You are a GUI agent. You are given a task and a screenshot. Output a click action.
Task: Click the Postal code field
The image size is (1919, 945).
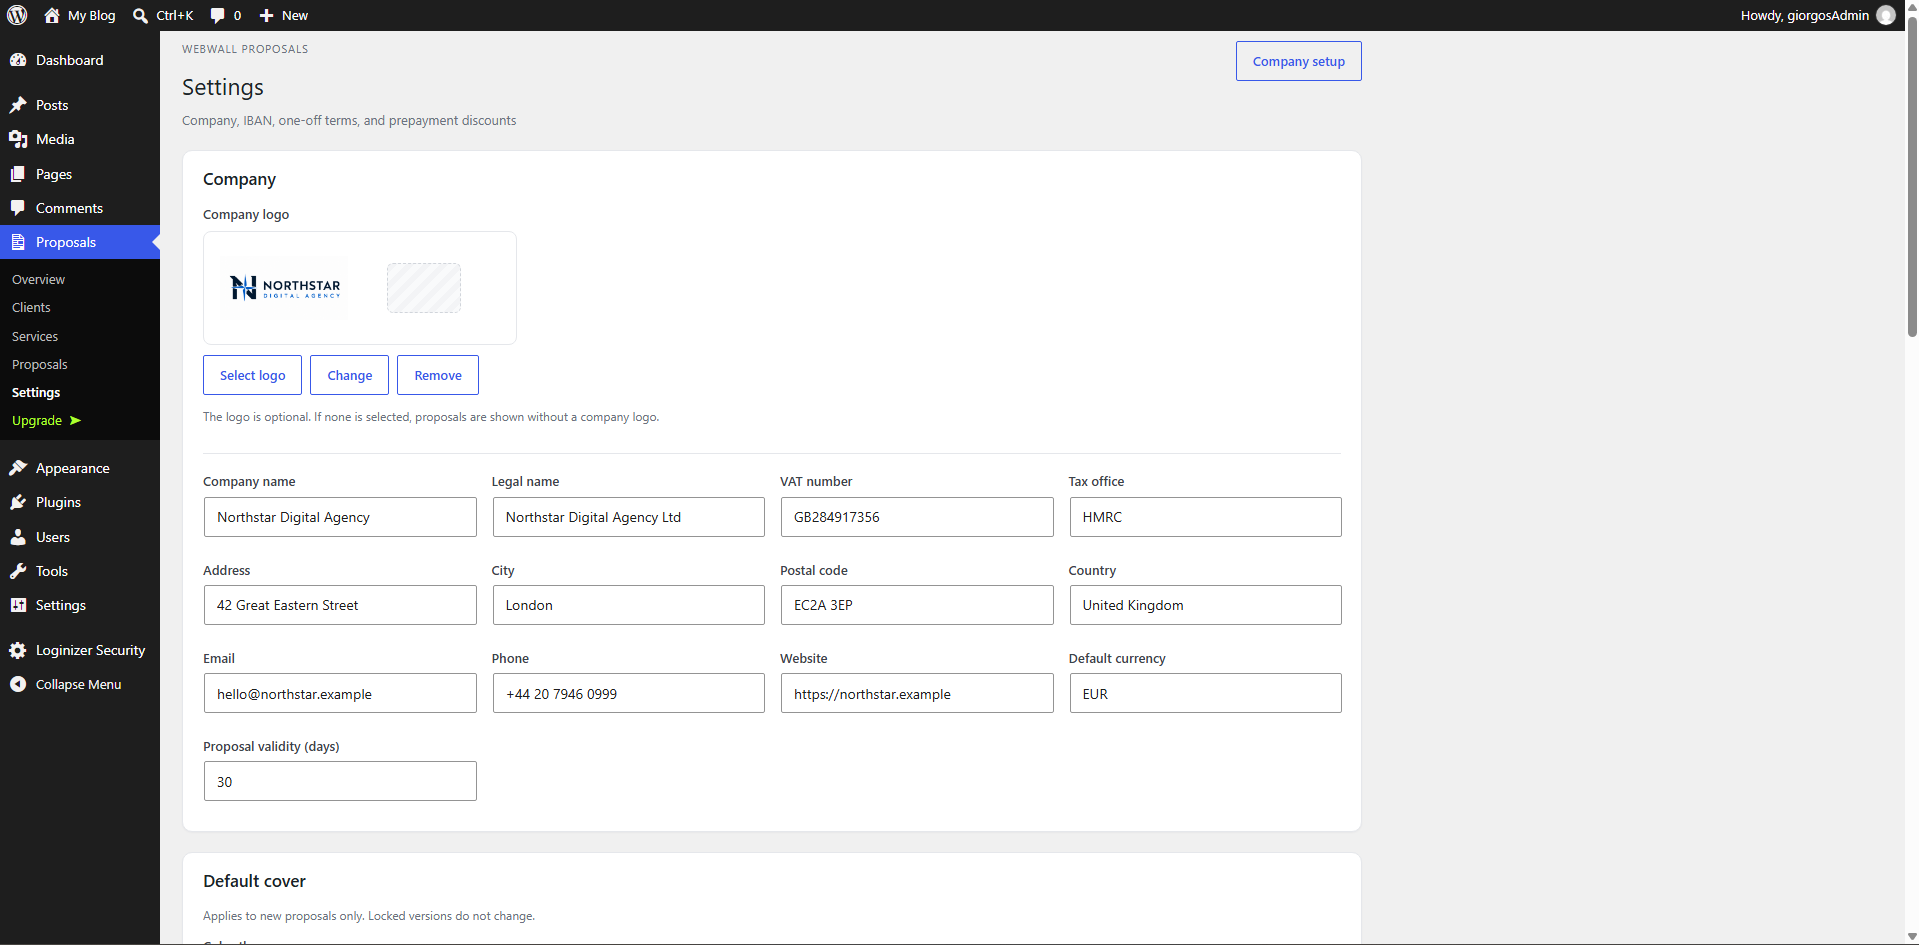point(917,605)
